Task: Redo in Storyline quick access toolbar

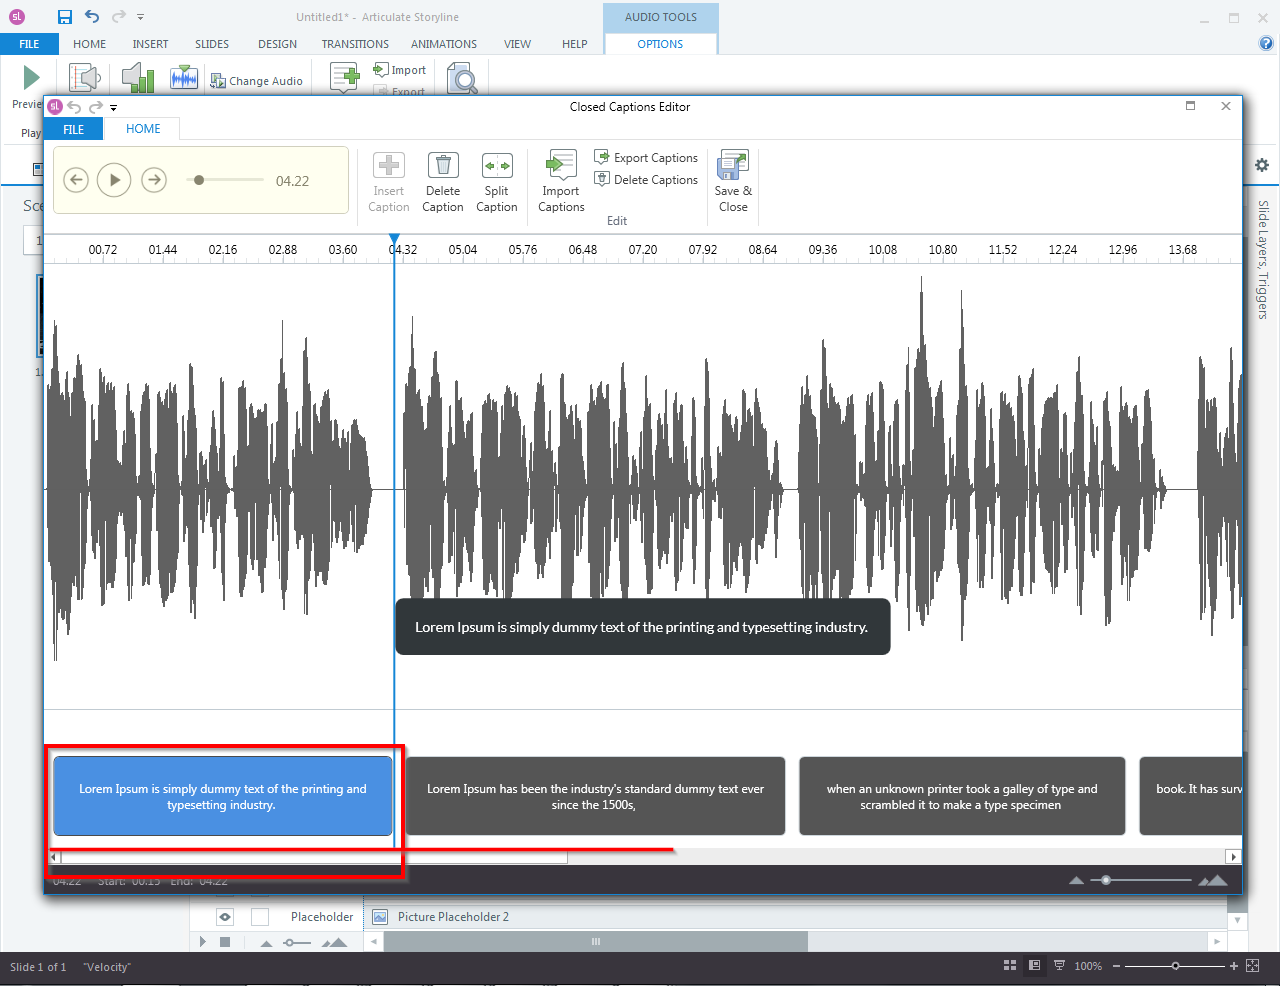Action: pyautogui.click(x=119, y=16)
